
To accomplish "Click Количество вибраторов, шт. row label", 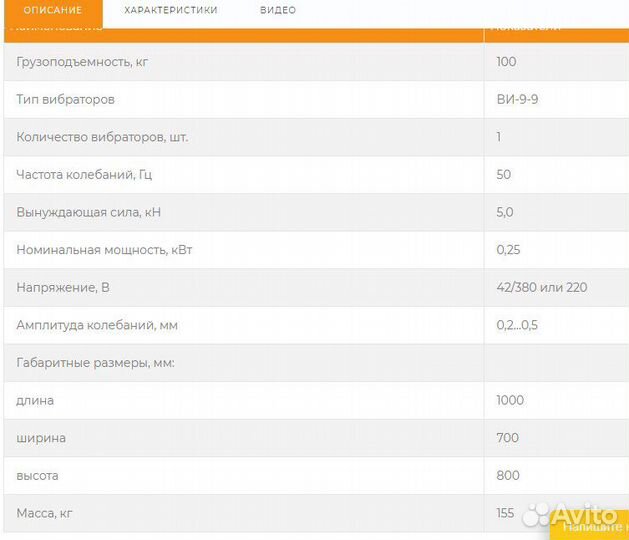I will pyautogui.click(x=102, y=137).
